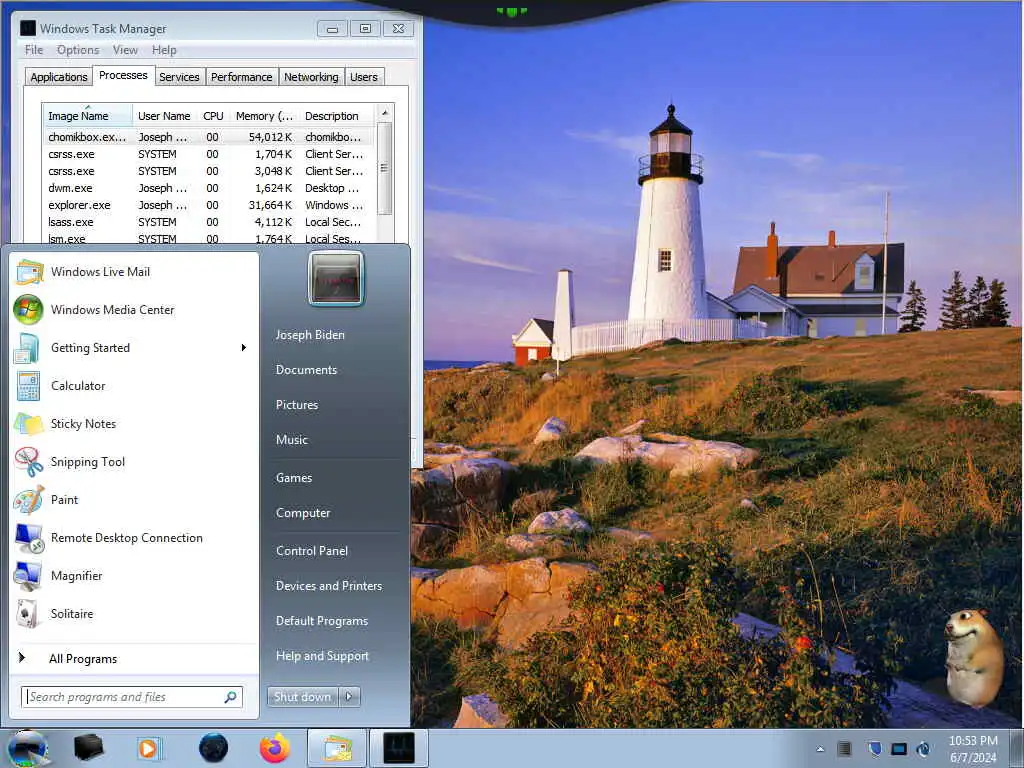Screen dimensions: 1024x768
Task: Expand All Programs list
Action: [x=83, y=659]
